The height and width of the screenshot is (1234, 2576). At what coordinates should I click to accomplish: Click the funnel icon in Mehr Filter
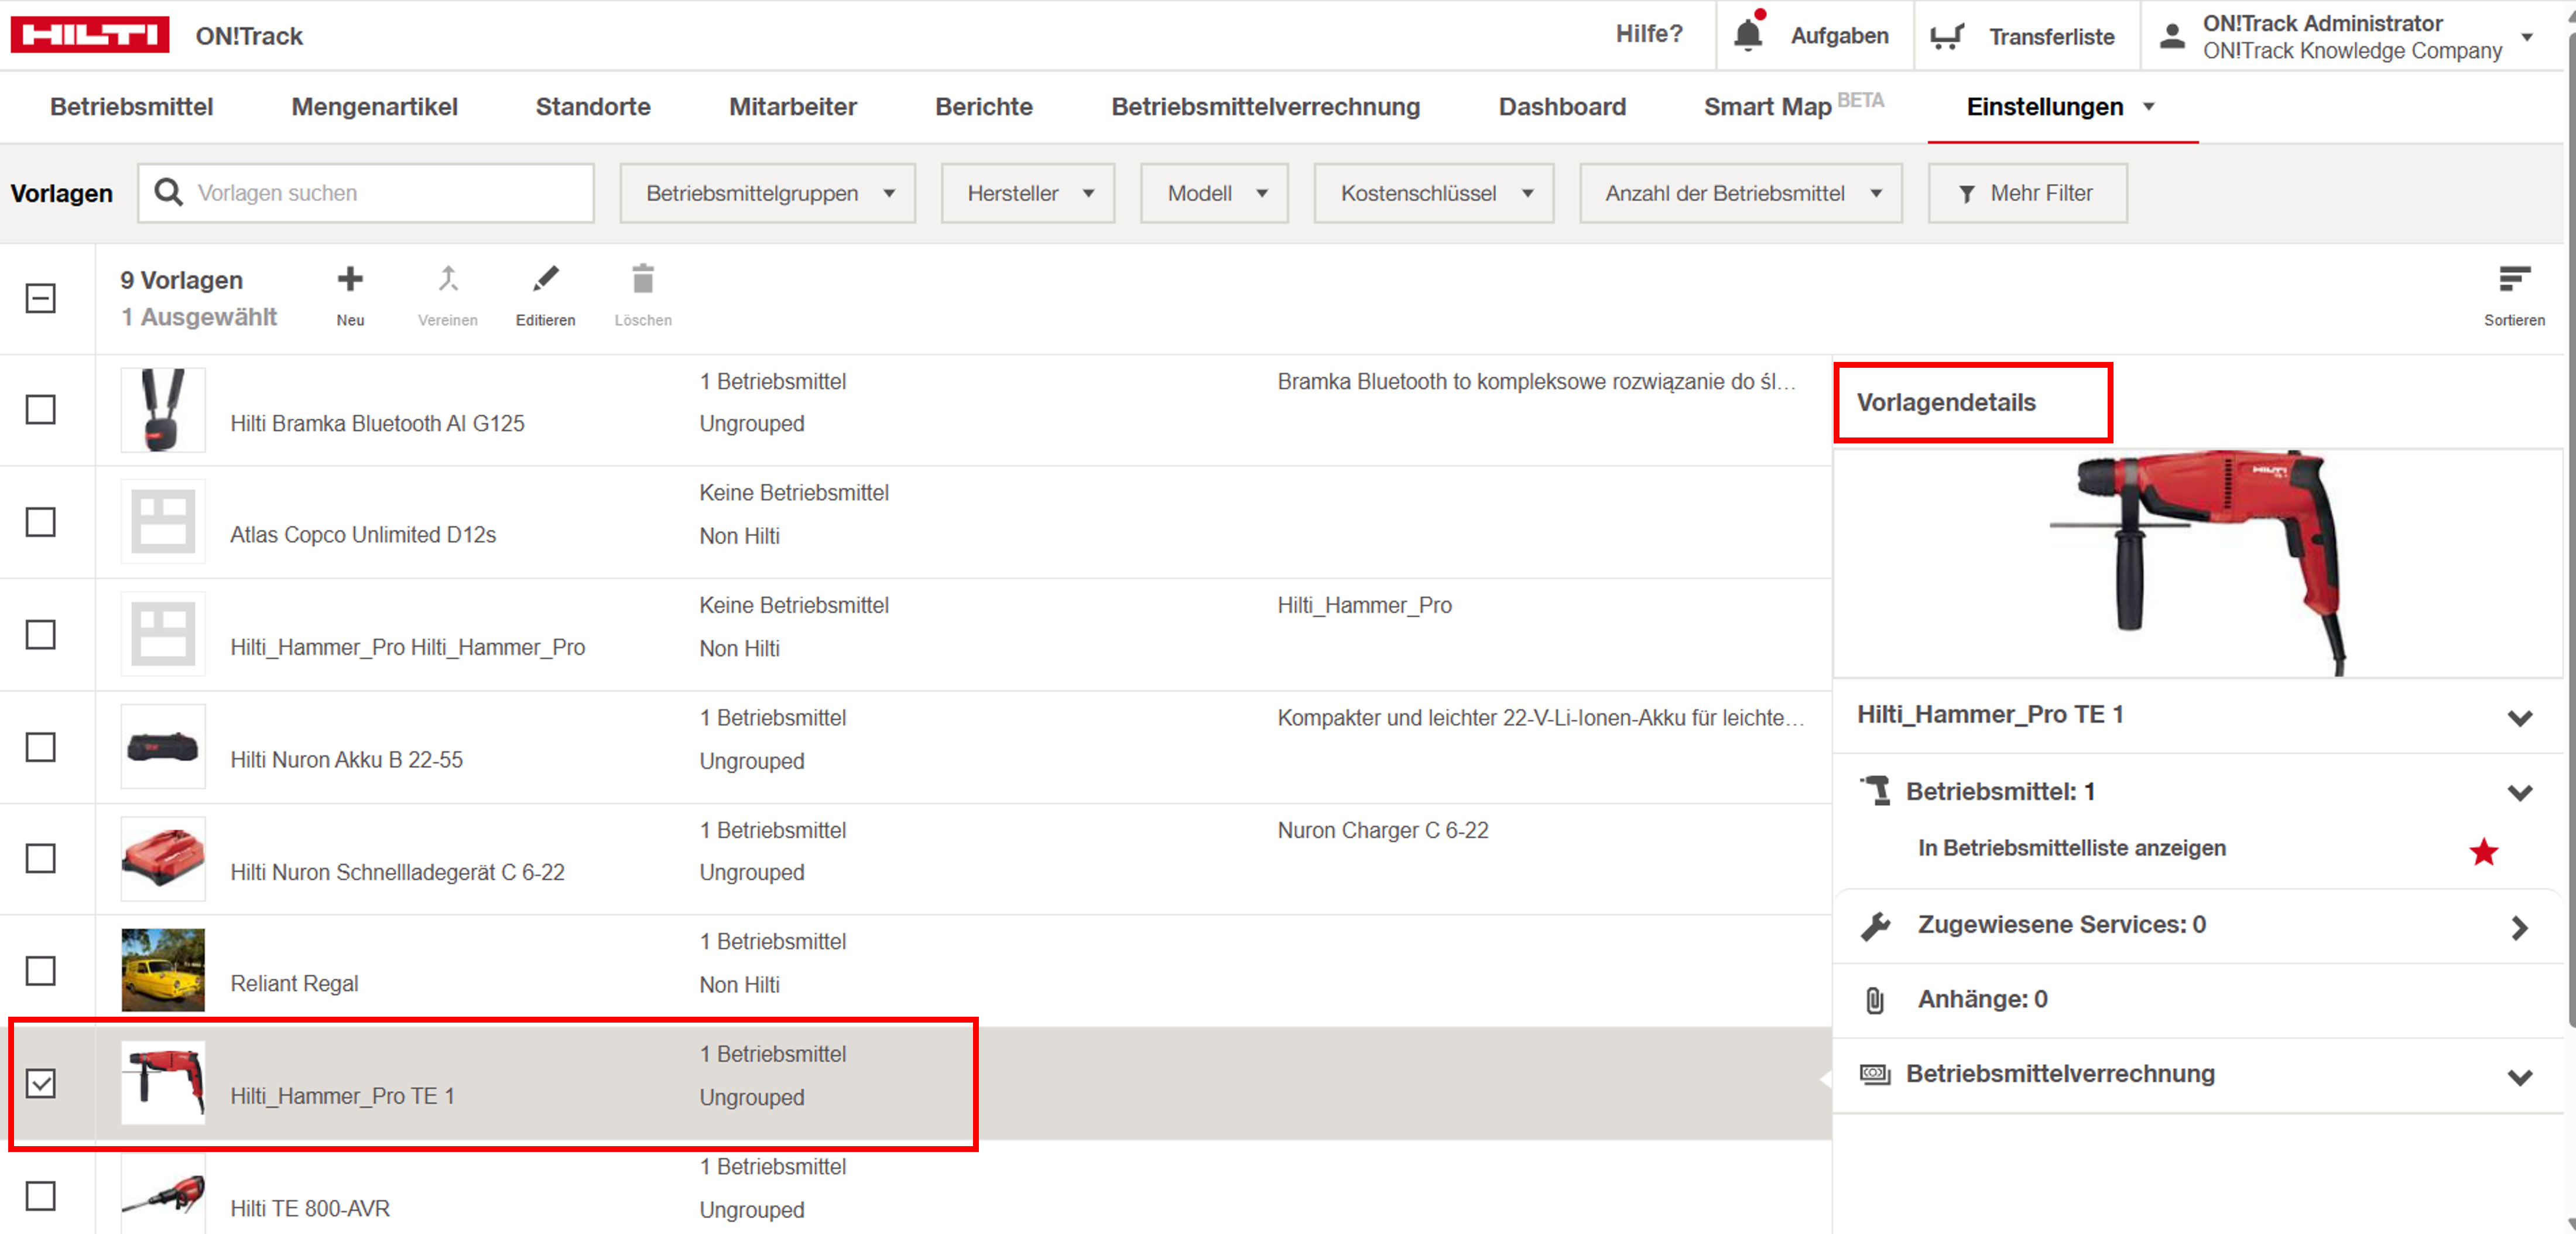pos(1967,194)
